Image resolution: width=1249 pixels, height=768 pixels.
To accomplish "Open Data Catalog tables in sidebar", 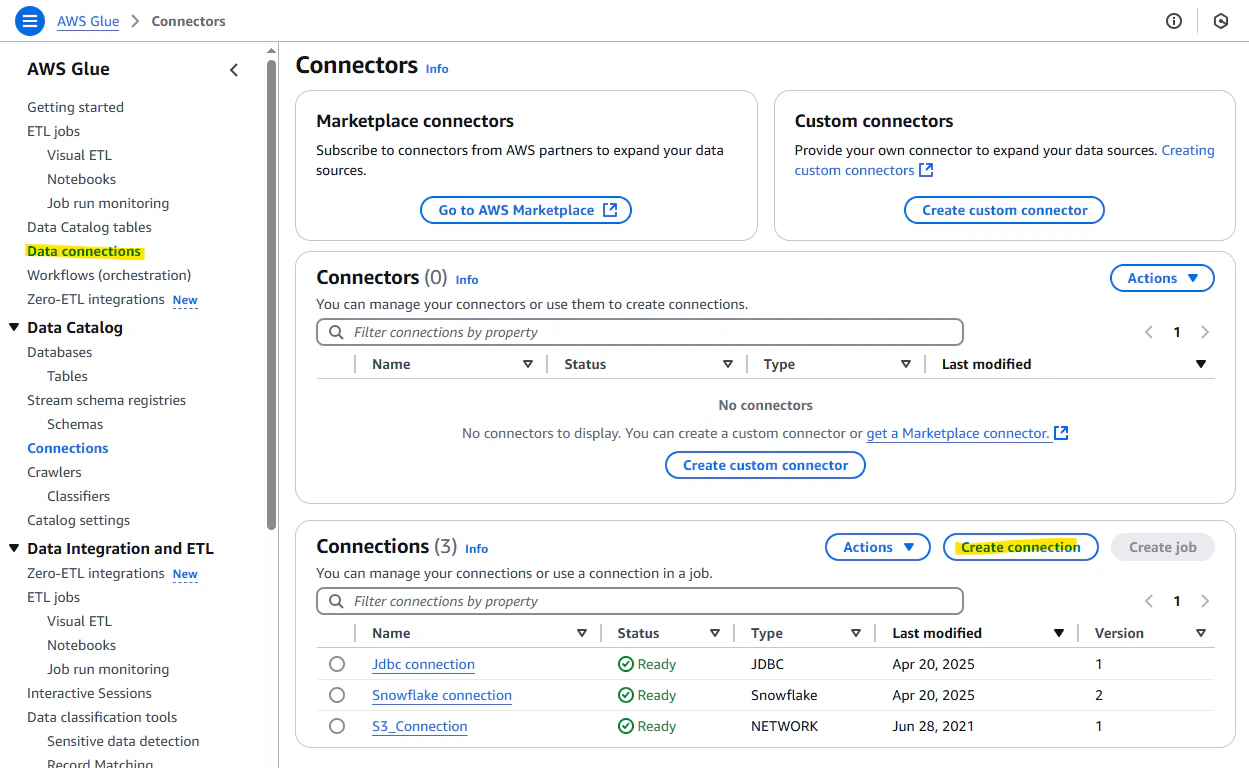I will tap(89, 227).
